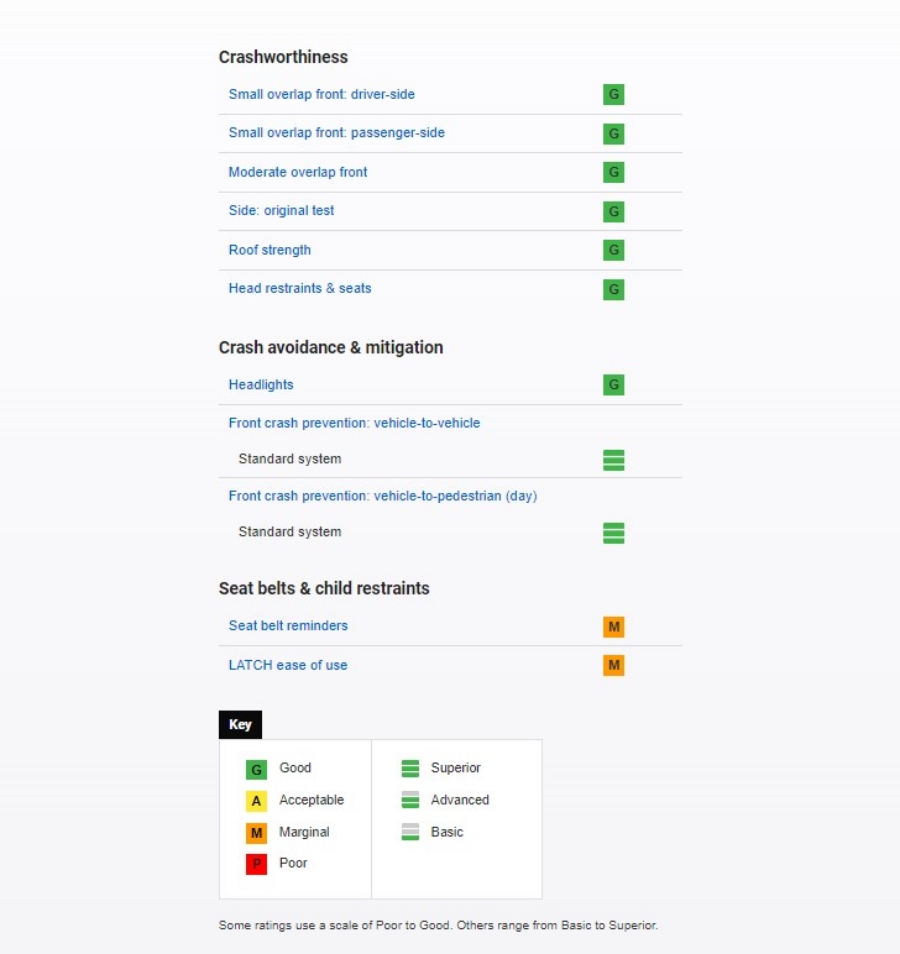The image size is (900, 954).
Task: Click Superior rating icon for vehicle-to-vehicle standard system
Action: [613, 460]
